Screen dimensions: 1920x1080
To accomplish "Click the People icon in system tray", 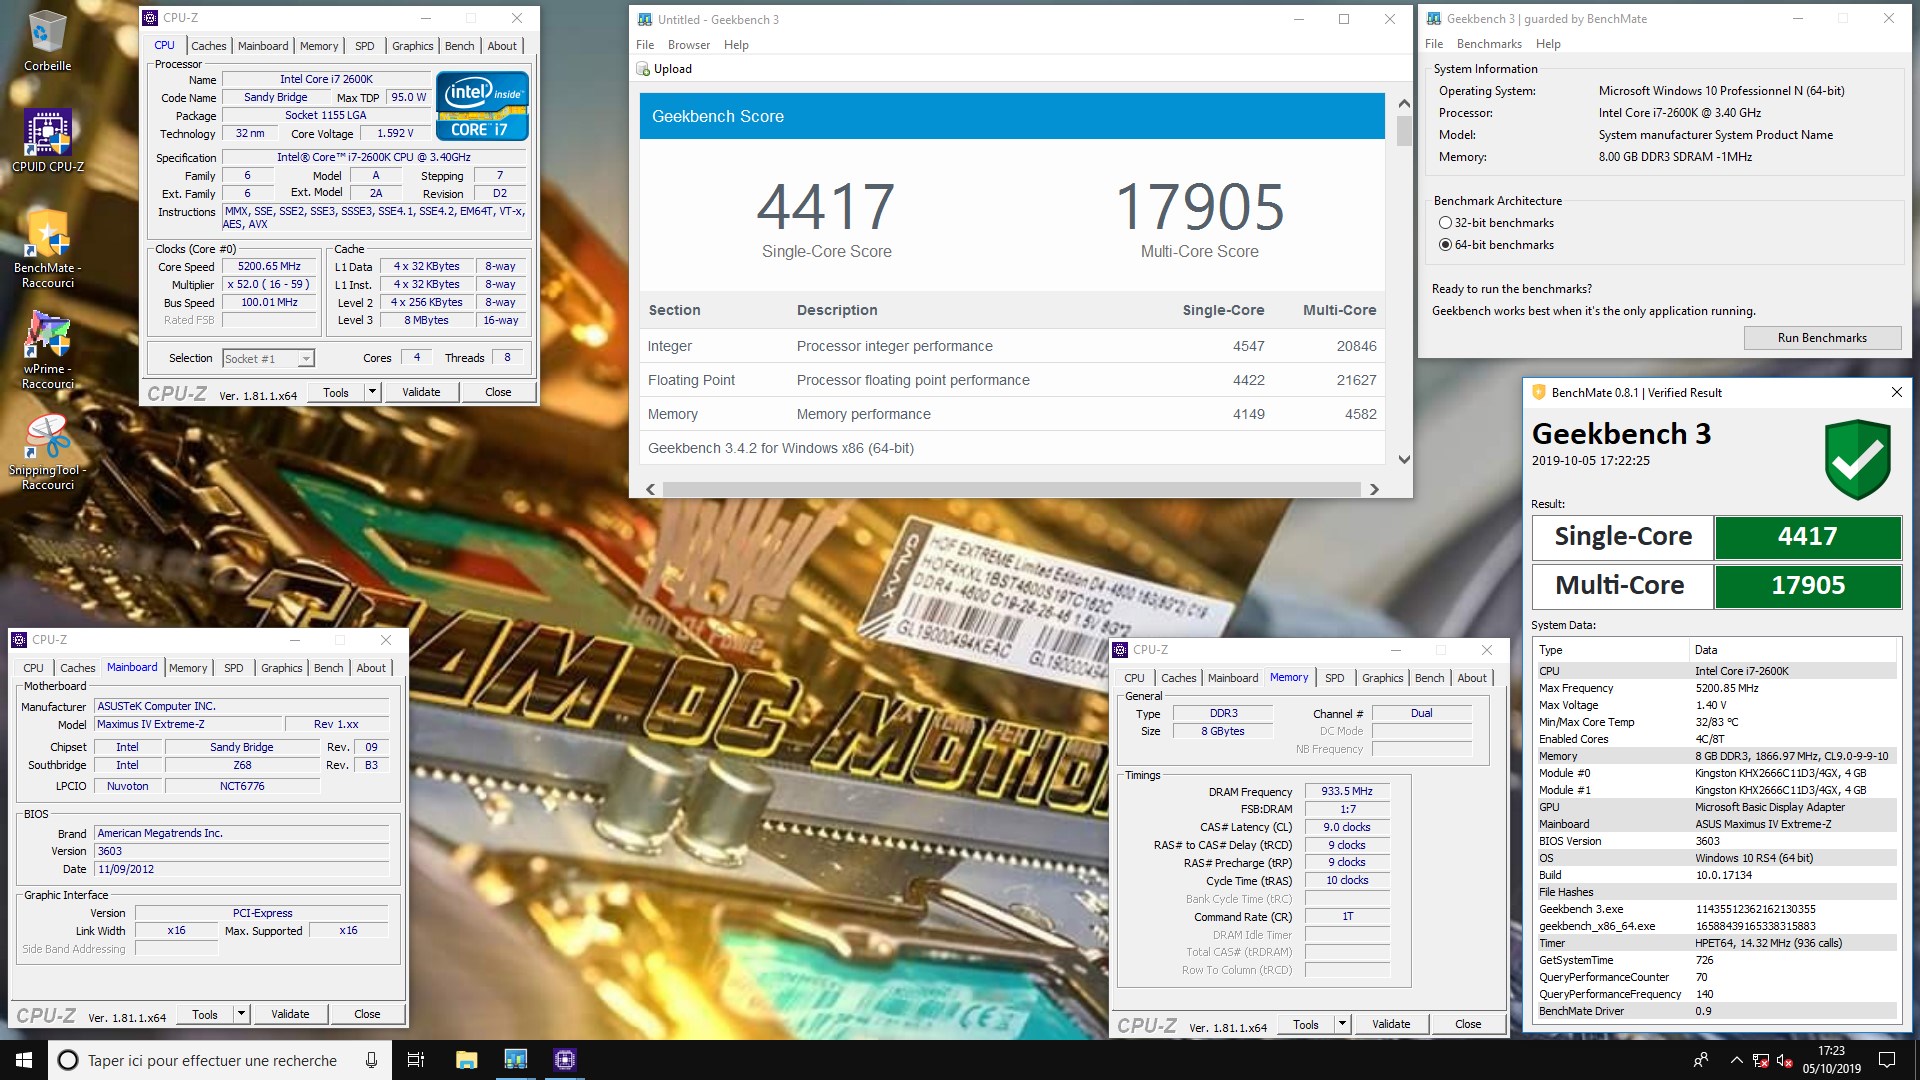I will point(1700,1060).
